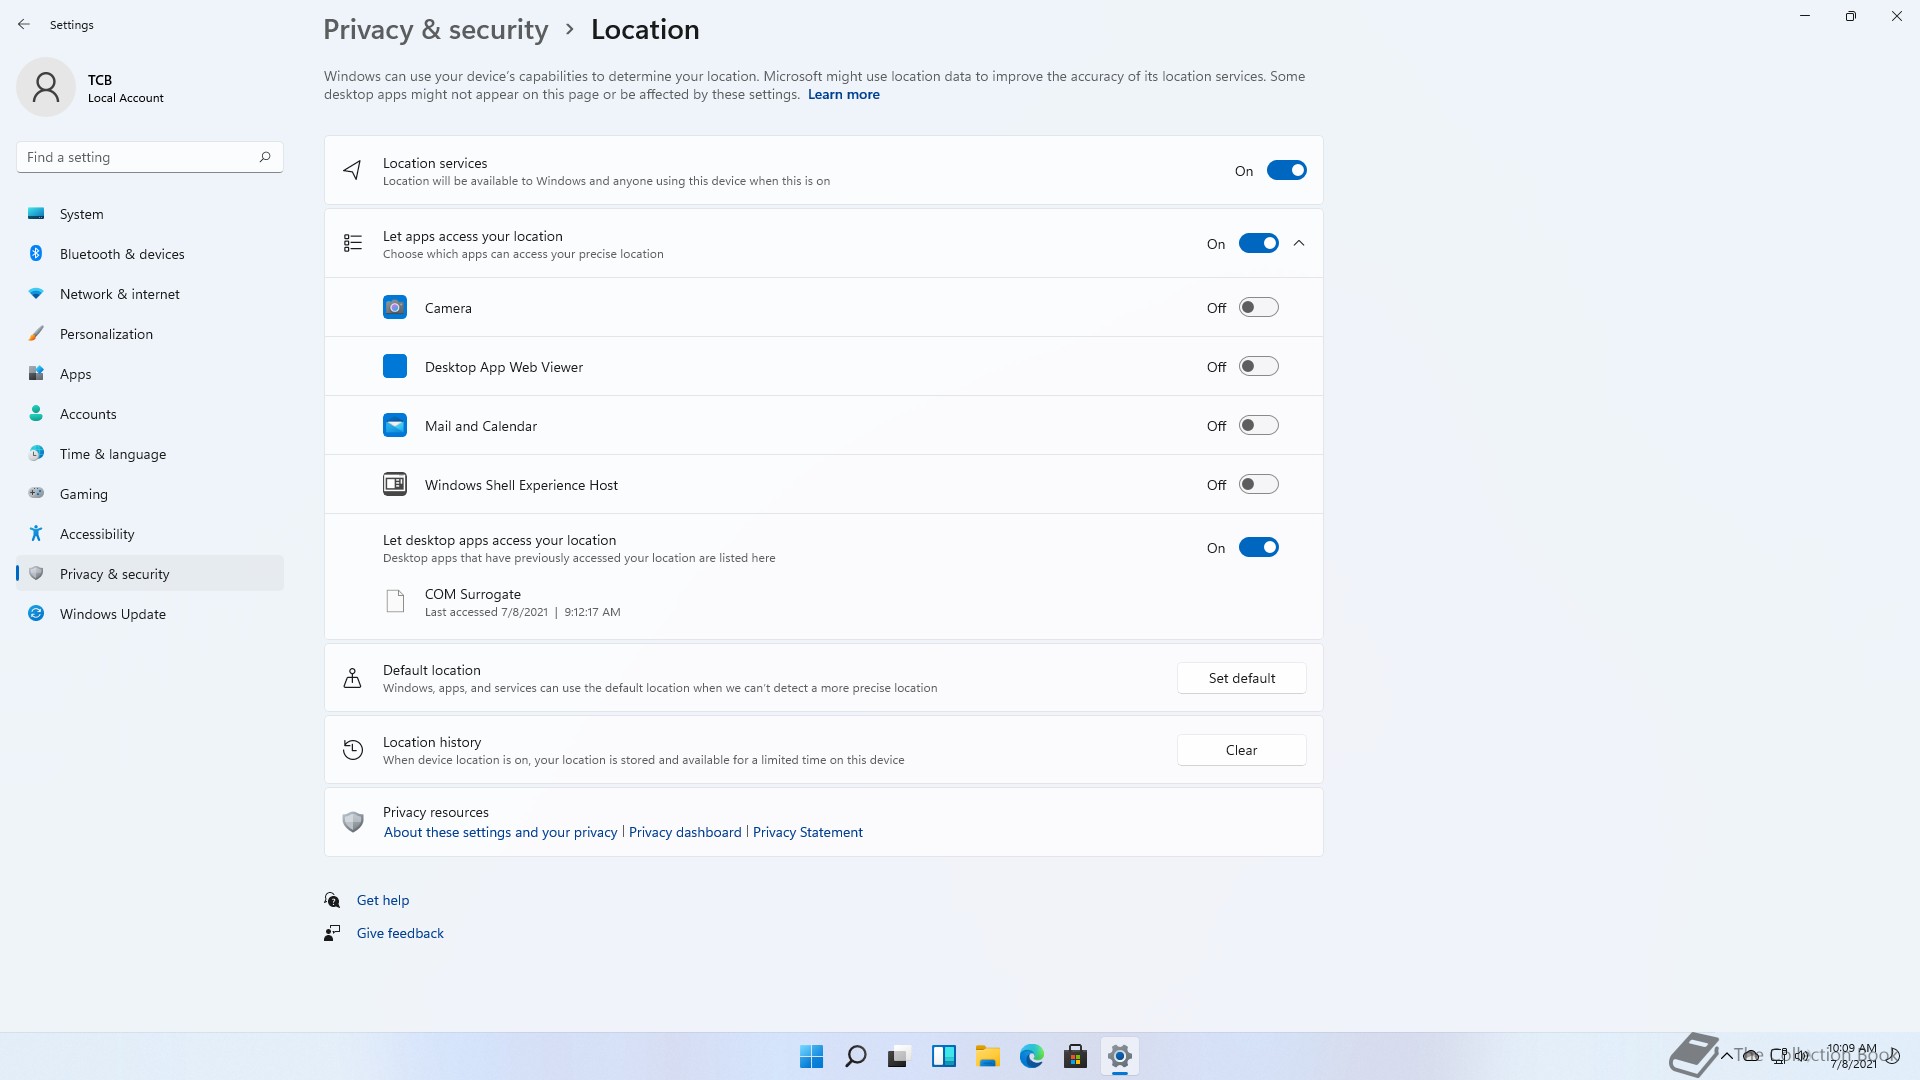
Task: Enable location for Windows Shell Experience Host
Action: tap(1258, 484)
